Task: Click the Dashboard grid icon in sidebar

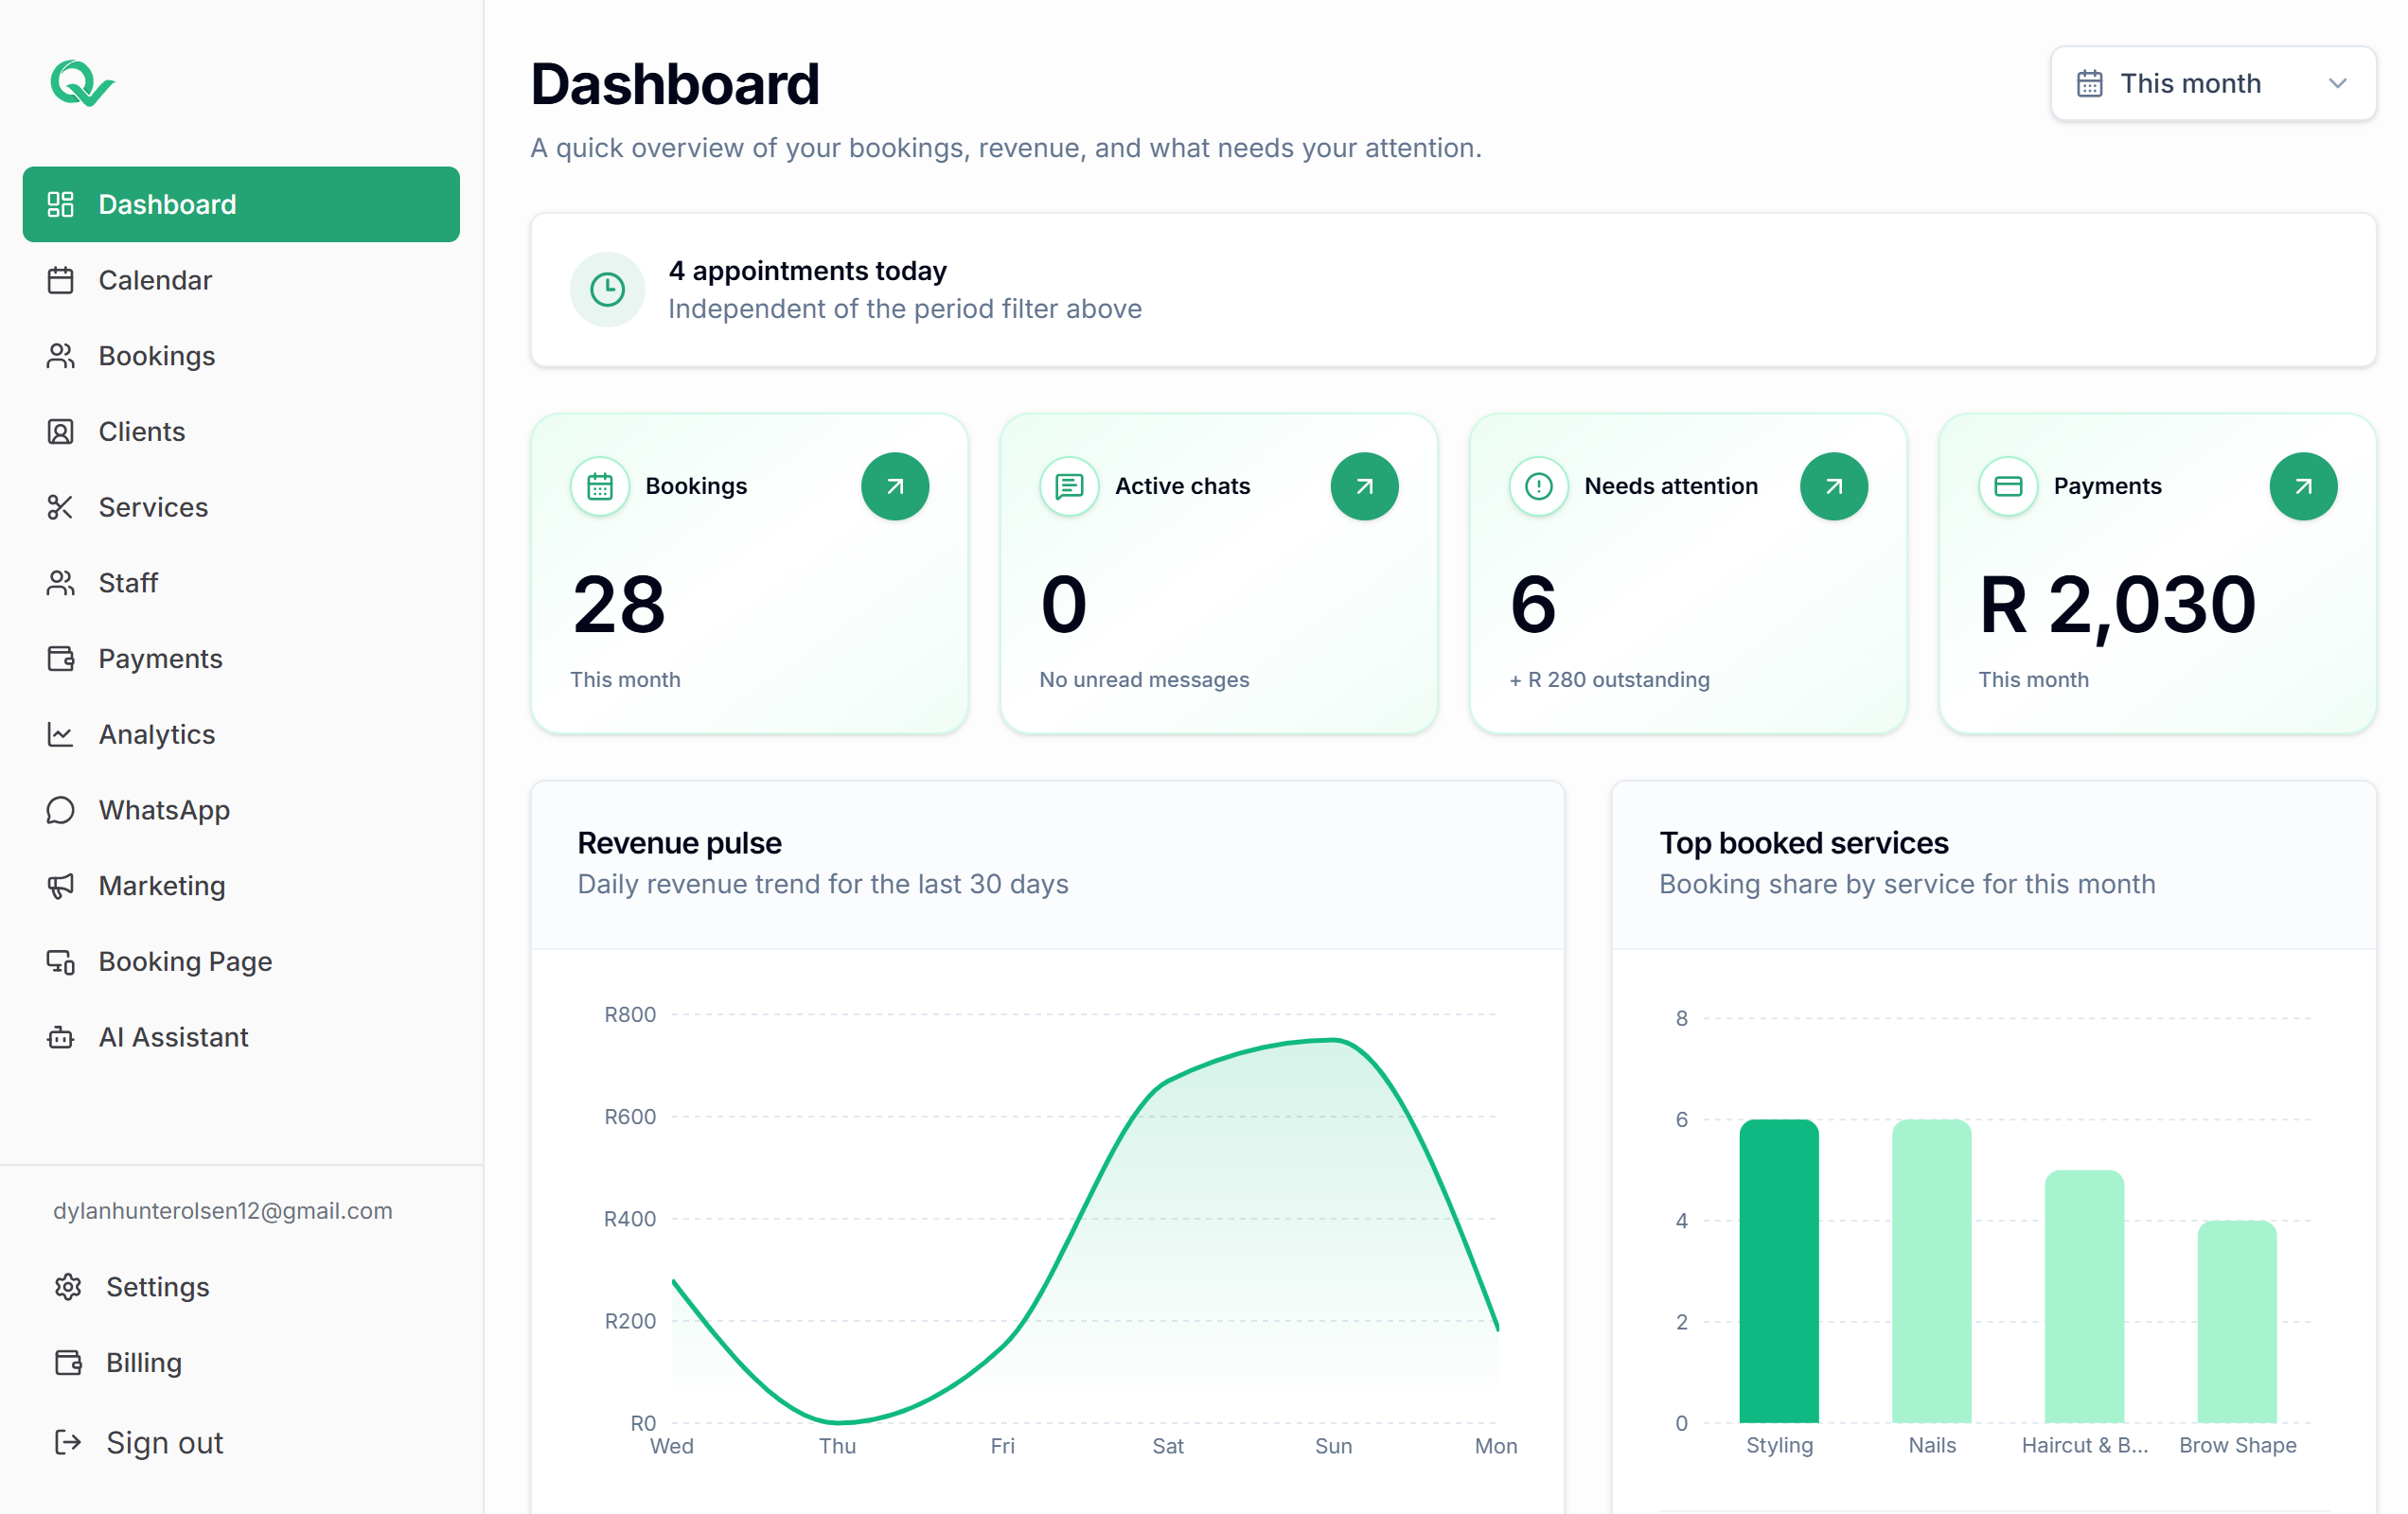Action: point(61,204)
